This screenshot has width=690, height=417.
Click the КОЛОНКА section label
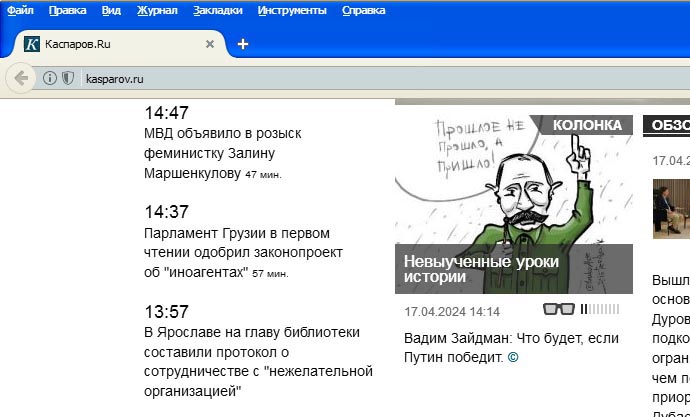pyautogui.click(x=587, y=125)
